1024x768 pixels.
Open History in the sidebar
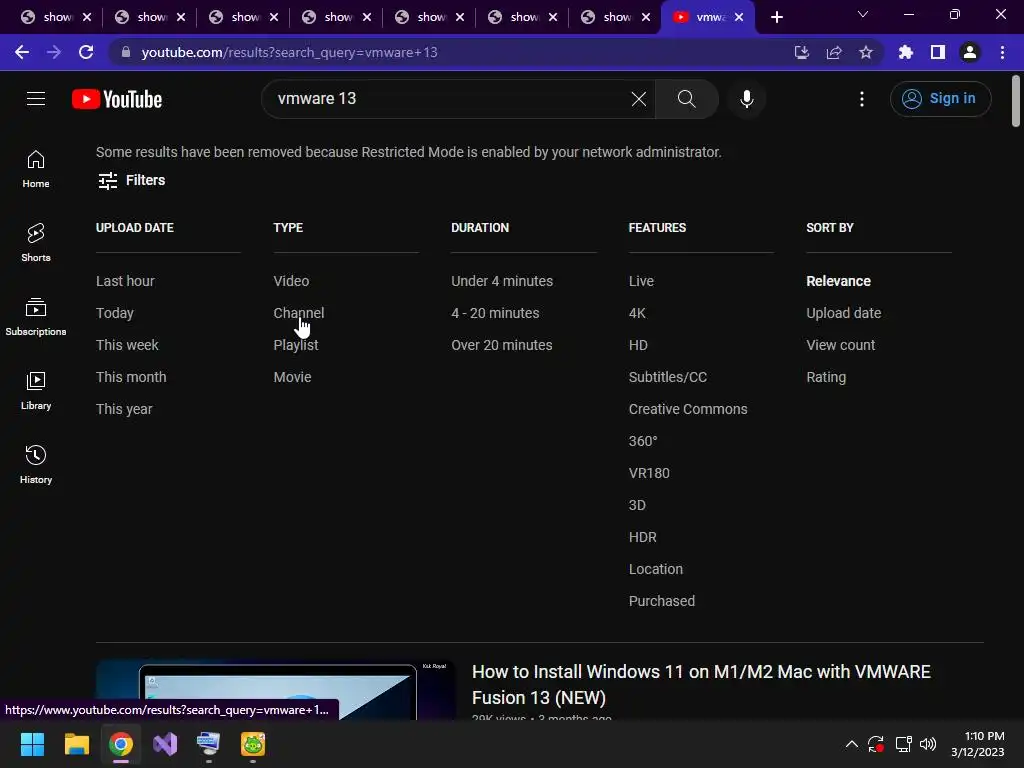(36, 464)
